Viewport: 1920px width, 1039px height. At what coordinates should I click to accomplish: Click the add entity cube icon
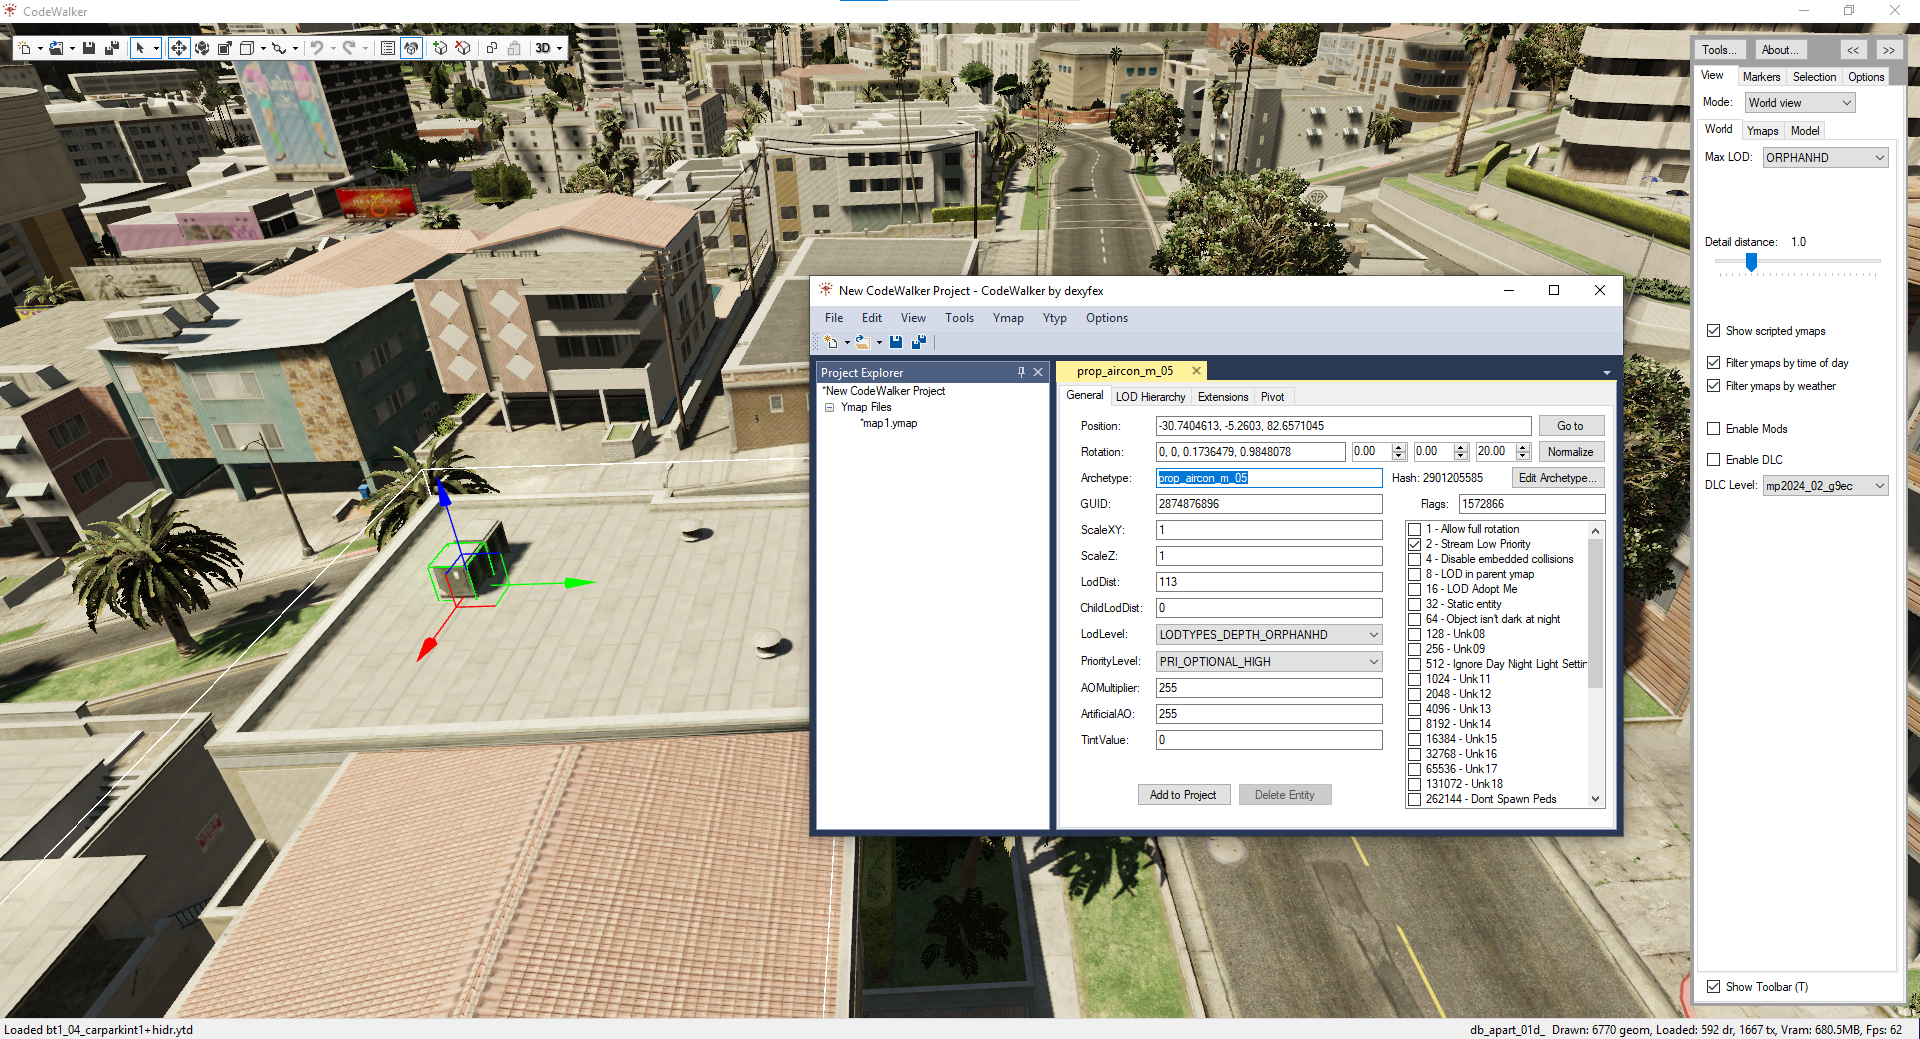coord(439,48)
